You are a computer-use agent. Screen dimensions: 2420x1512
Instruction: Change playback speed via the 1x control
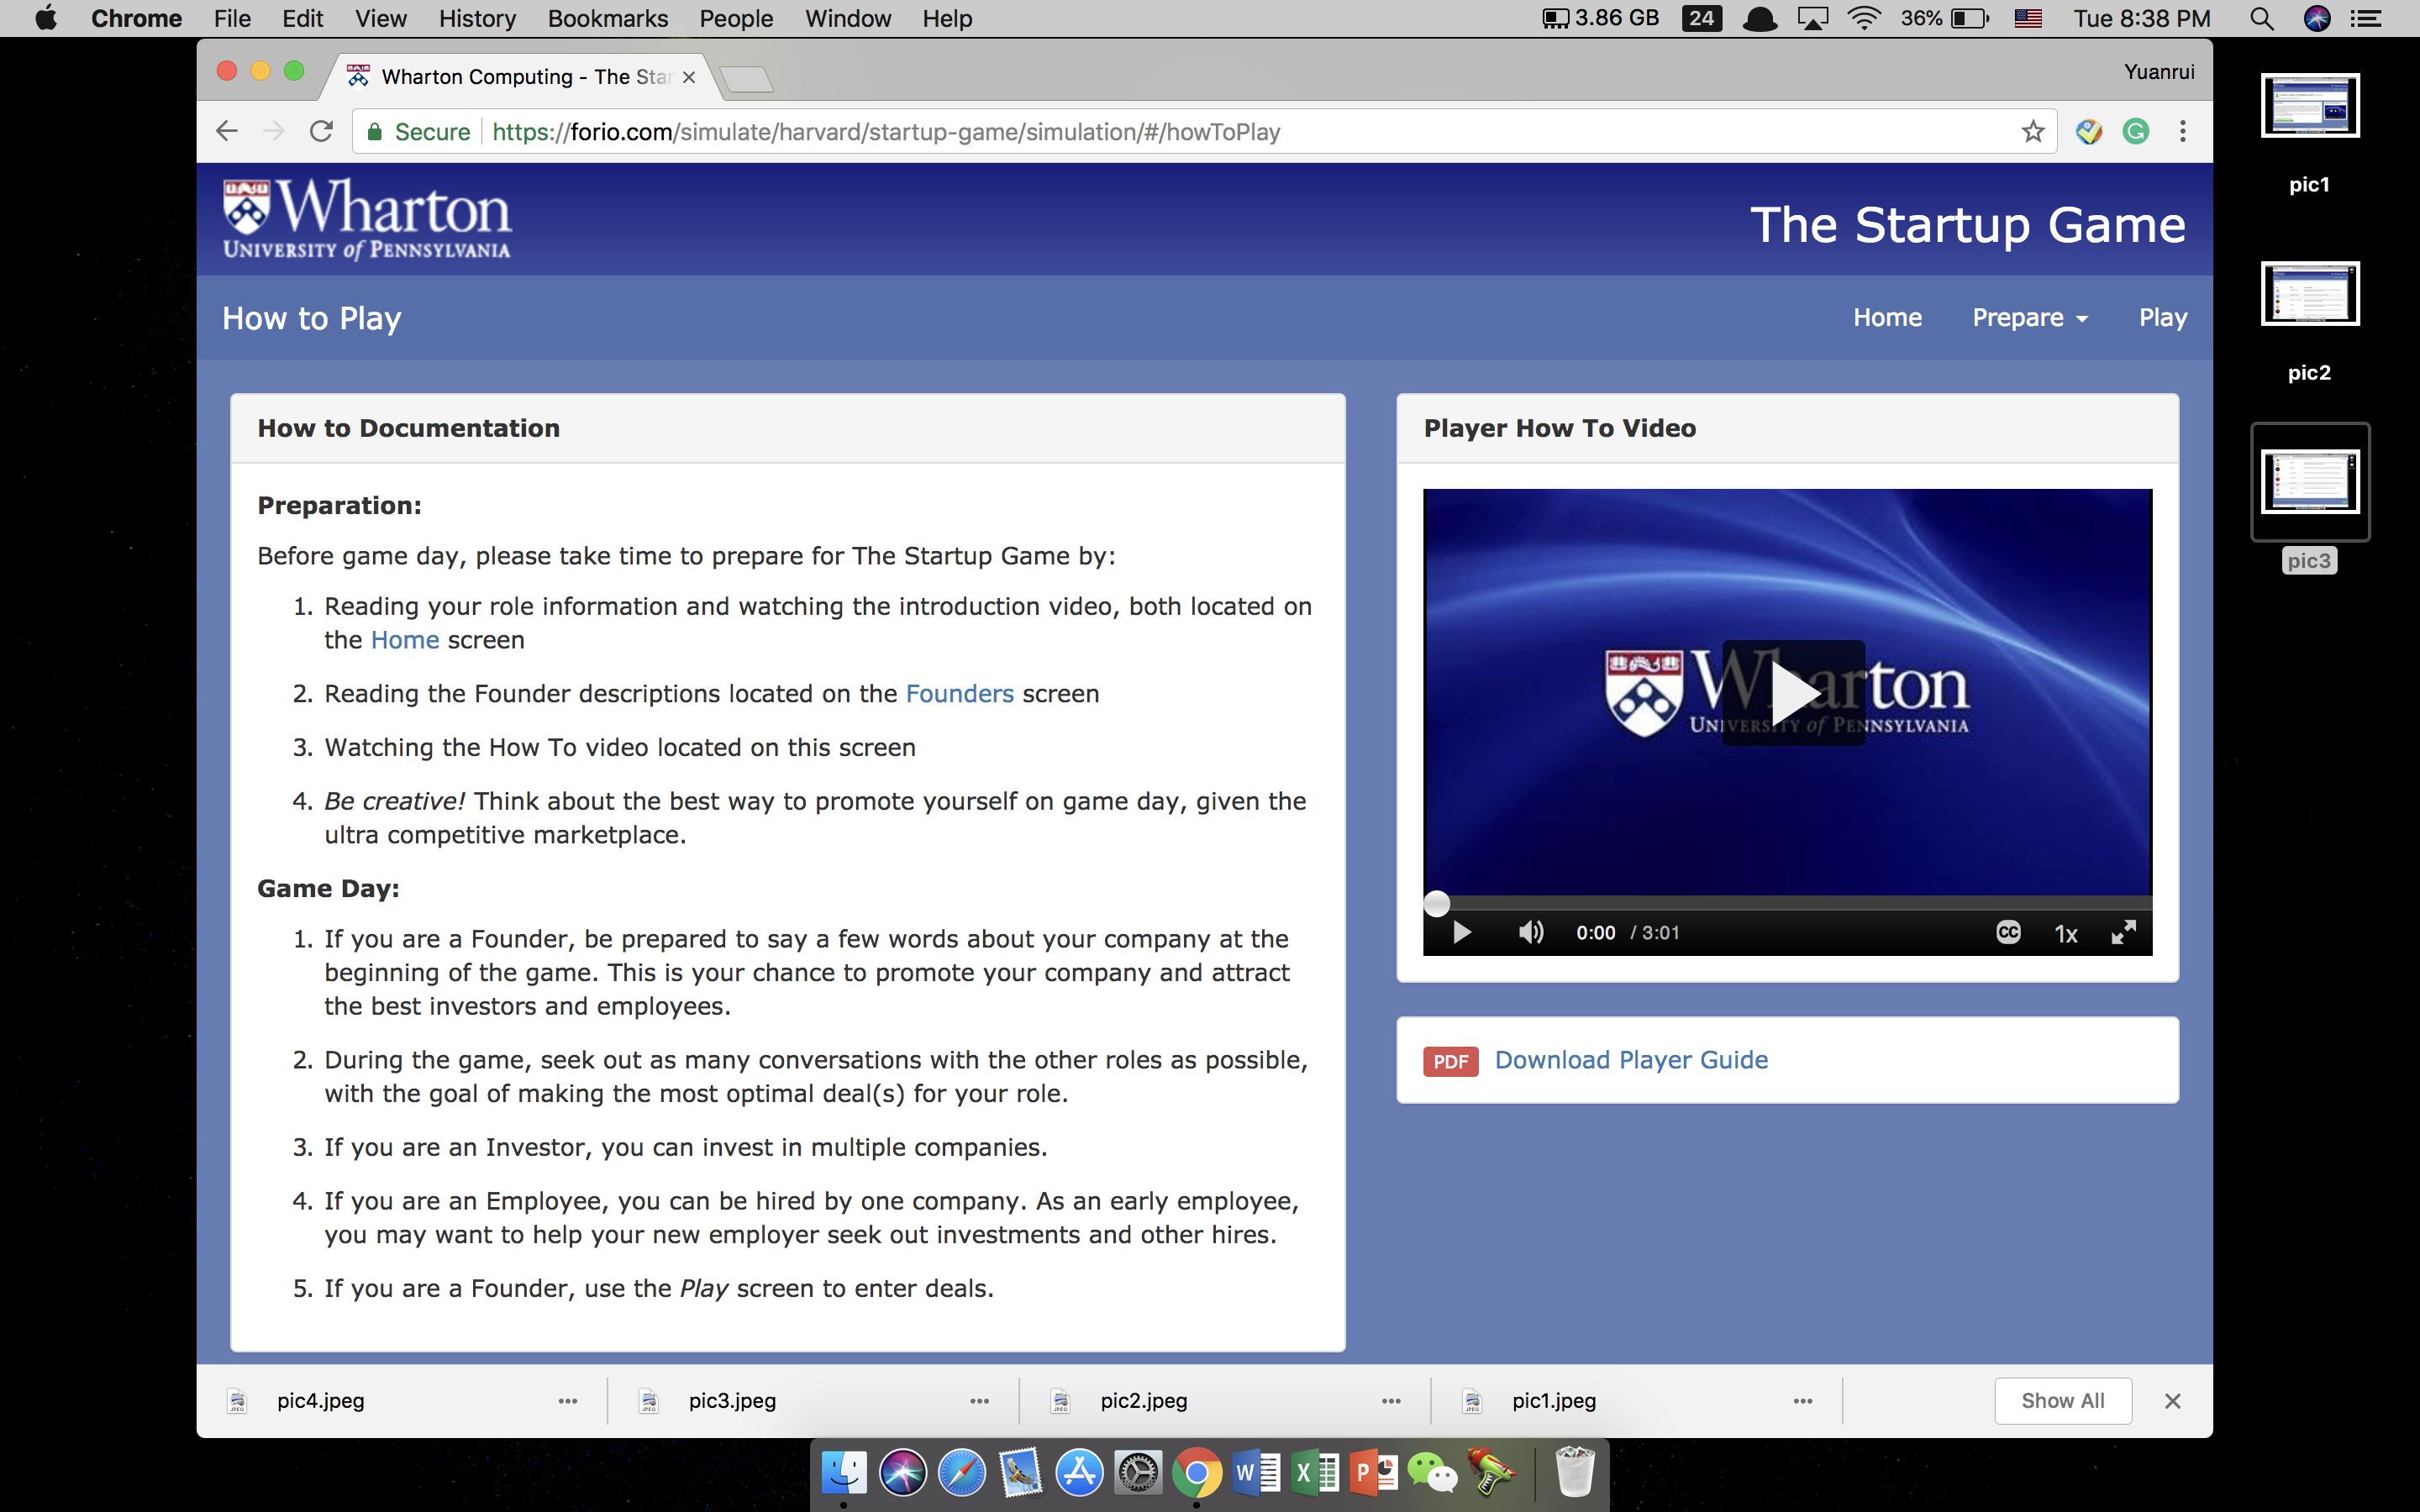[x=2066, y=933]
